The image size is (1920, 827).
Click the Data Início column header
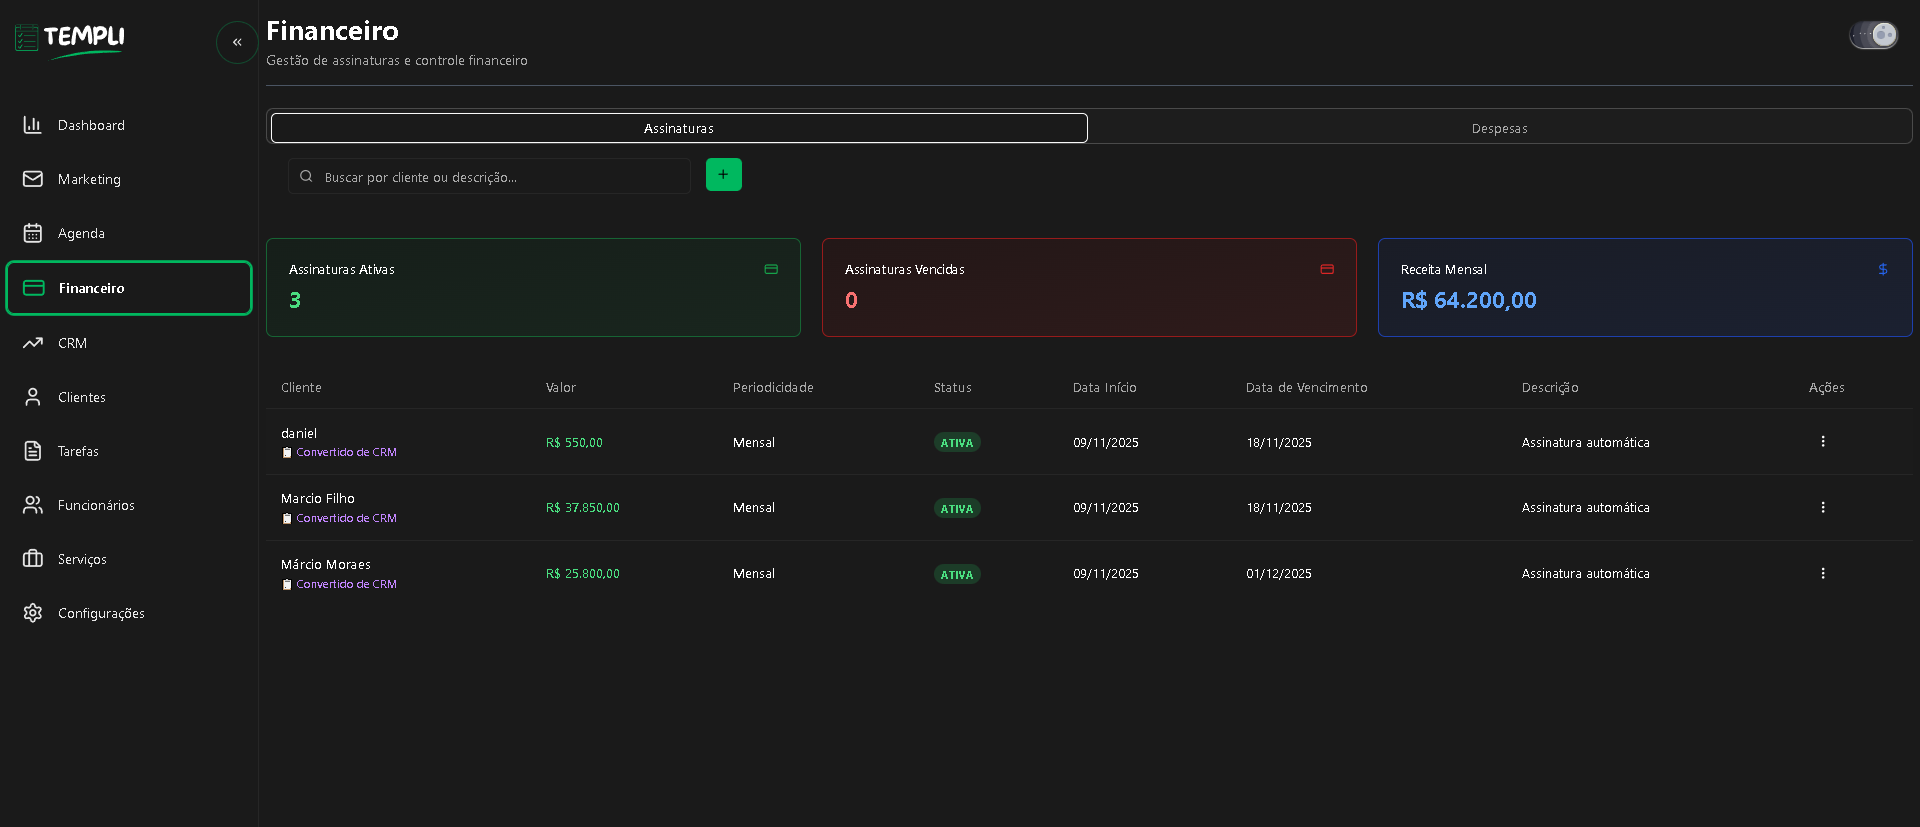[x=1105, y=388]
